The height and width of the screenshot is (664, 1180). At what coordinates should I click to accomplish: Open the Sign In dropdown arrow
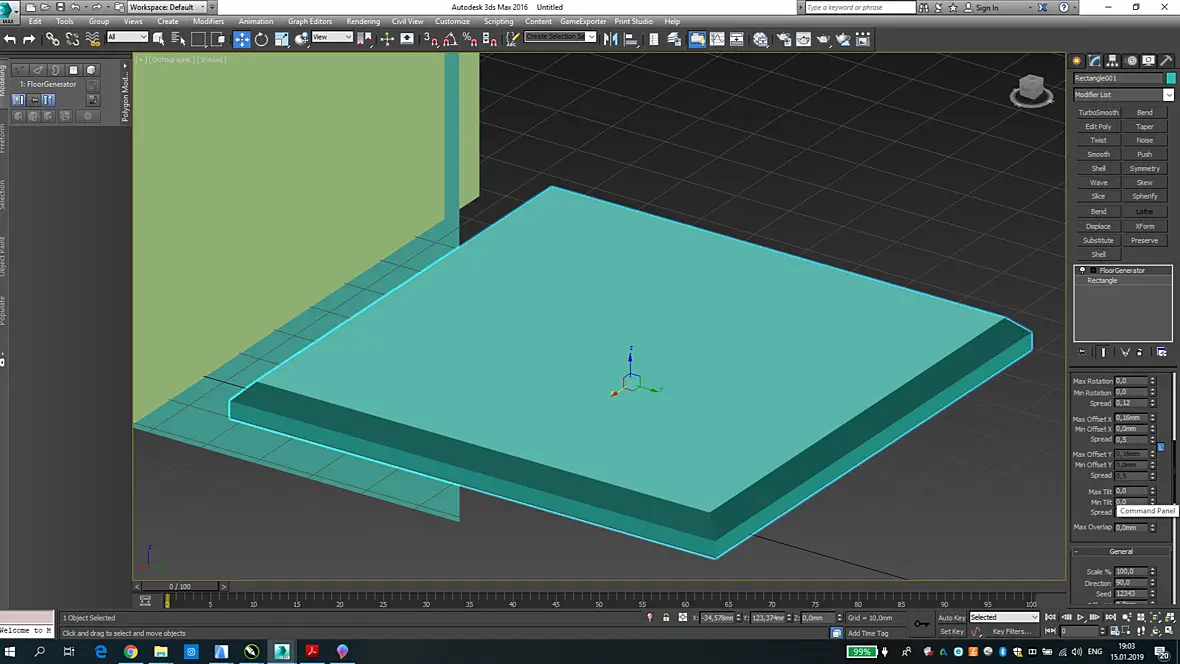1030,8
